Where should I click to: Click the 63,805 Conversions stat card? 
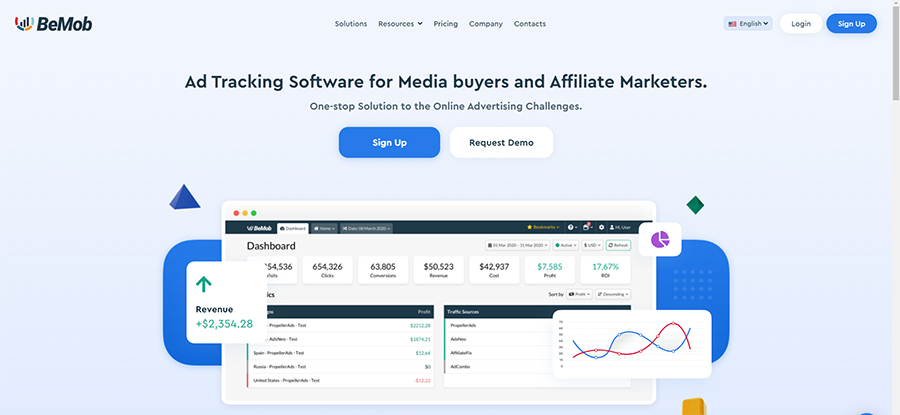[x=383, y=270]
